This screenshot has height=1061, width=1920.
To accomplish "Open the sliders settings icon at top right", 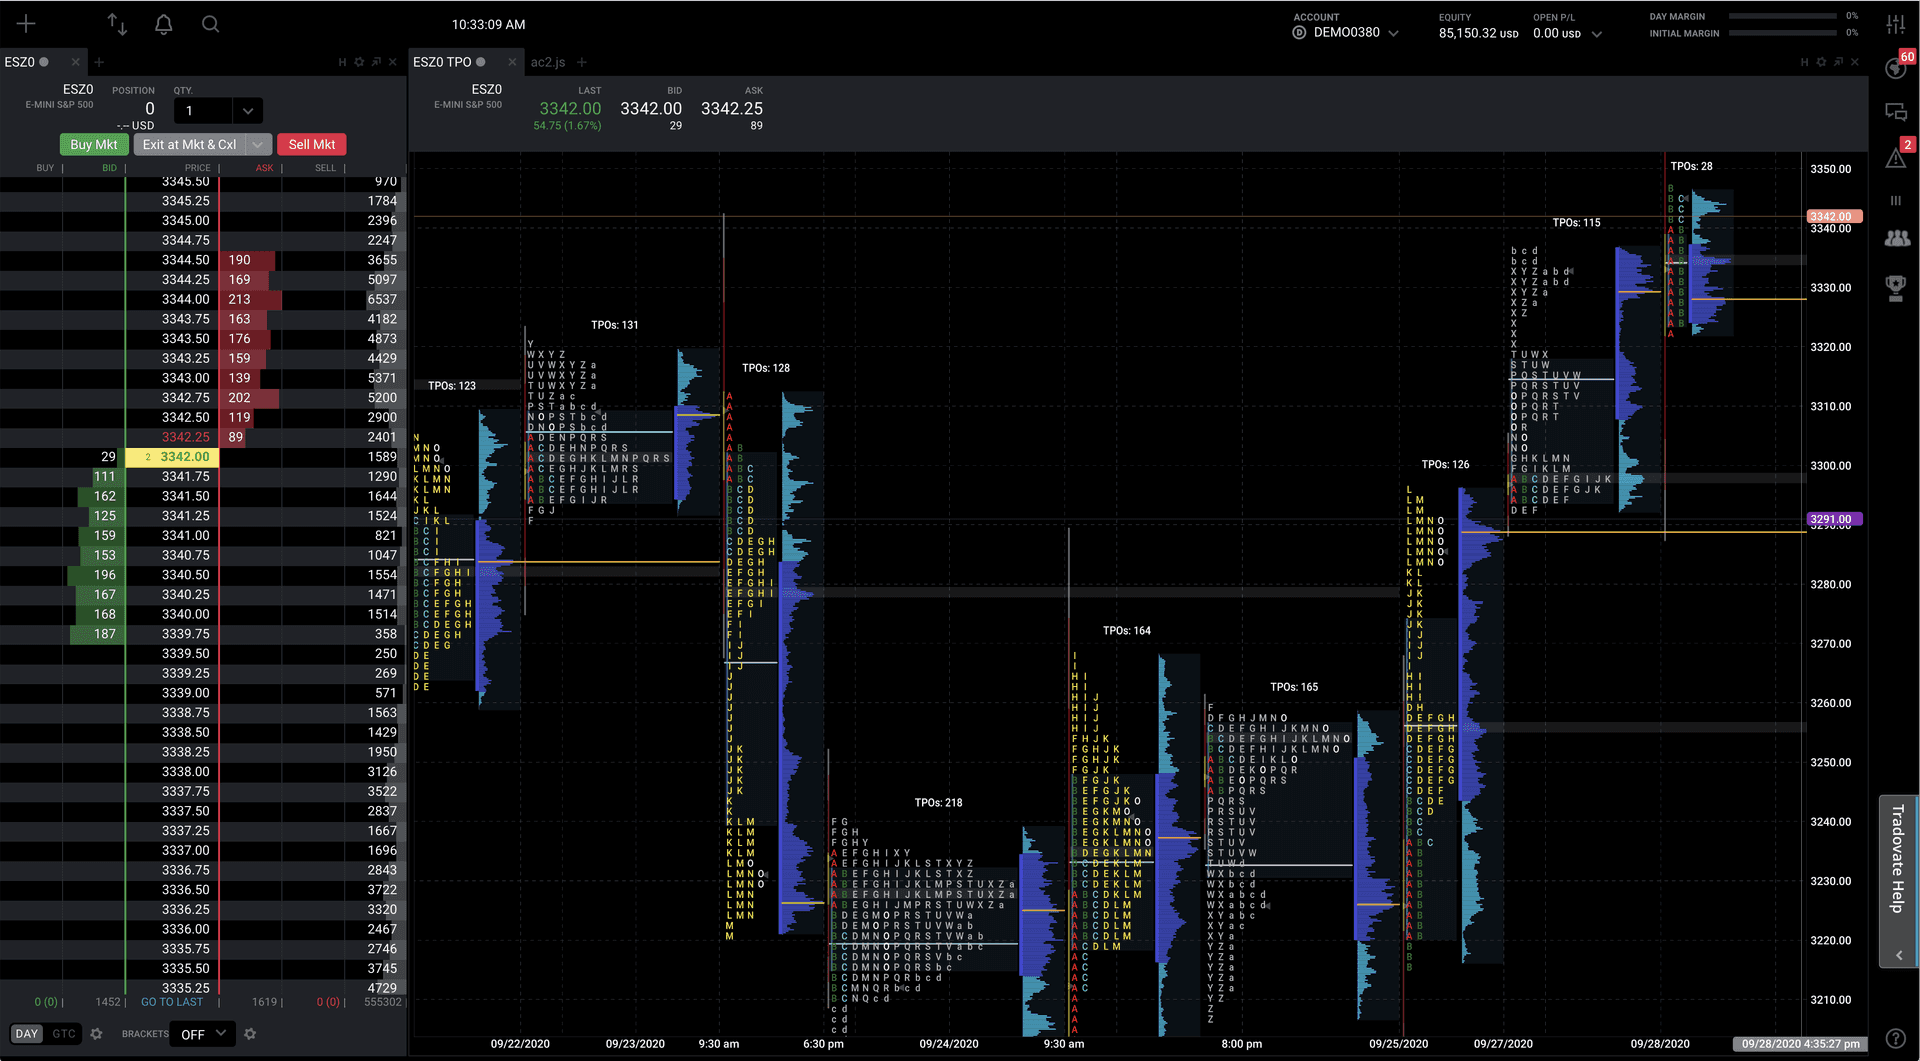I will (1895, 25).
